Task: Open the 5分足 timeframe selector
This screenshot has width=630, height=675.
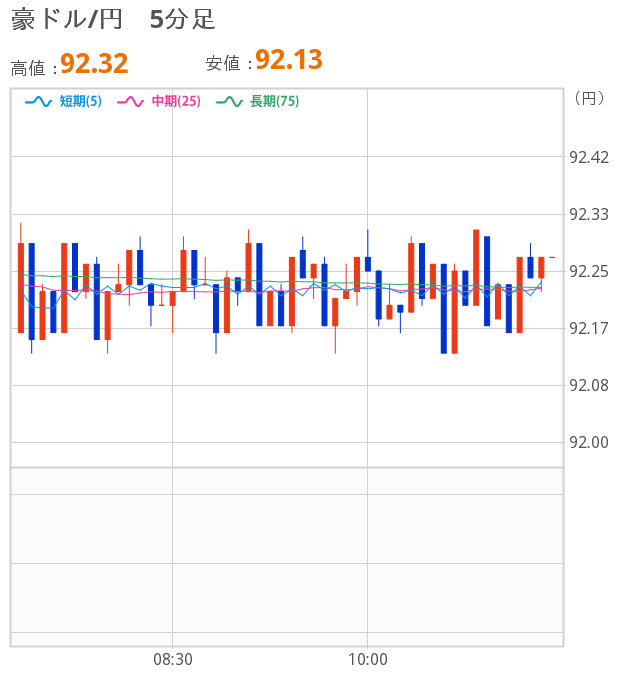Action: [x=182, y=19]
